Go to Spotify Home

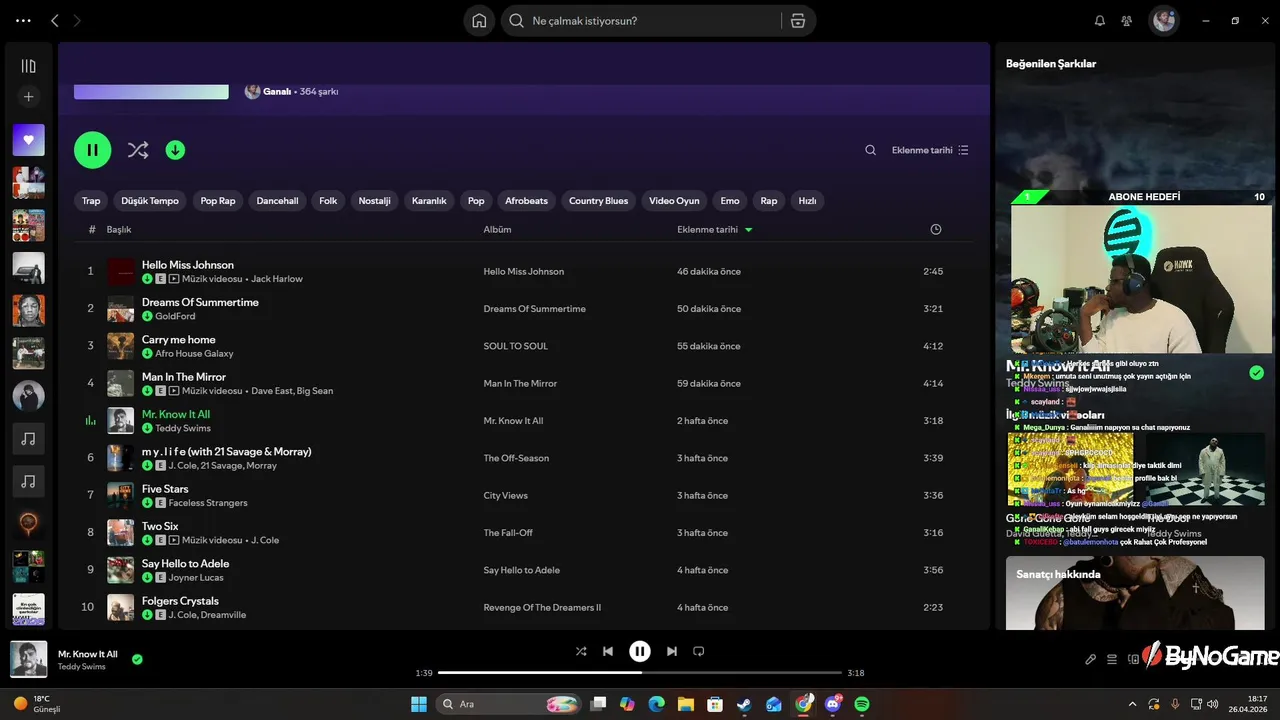click(479, 21)
